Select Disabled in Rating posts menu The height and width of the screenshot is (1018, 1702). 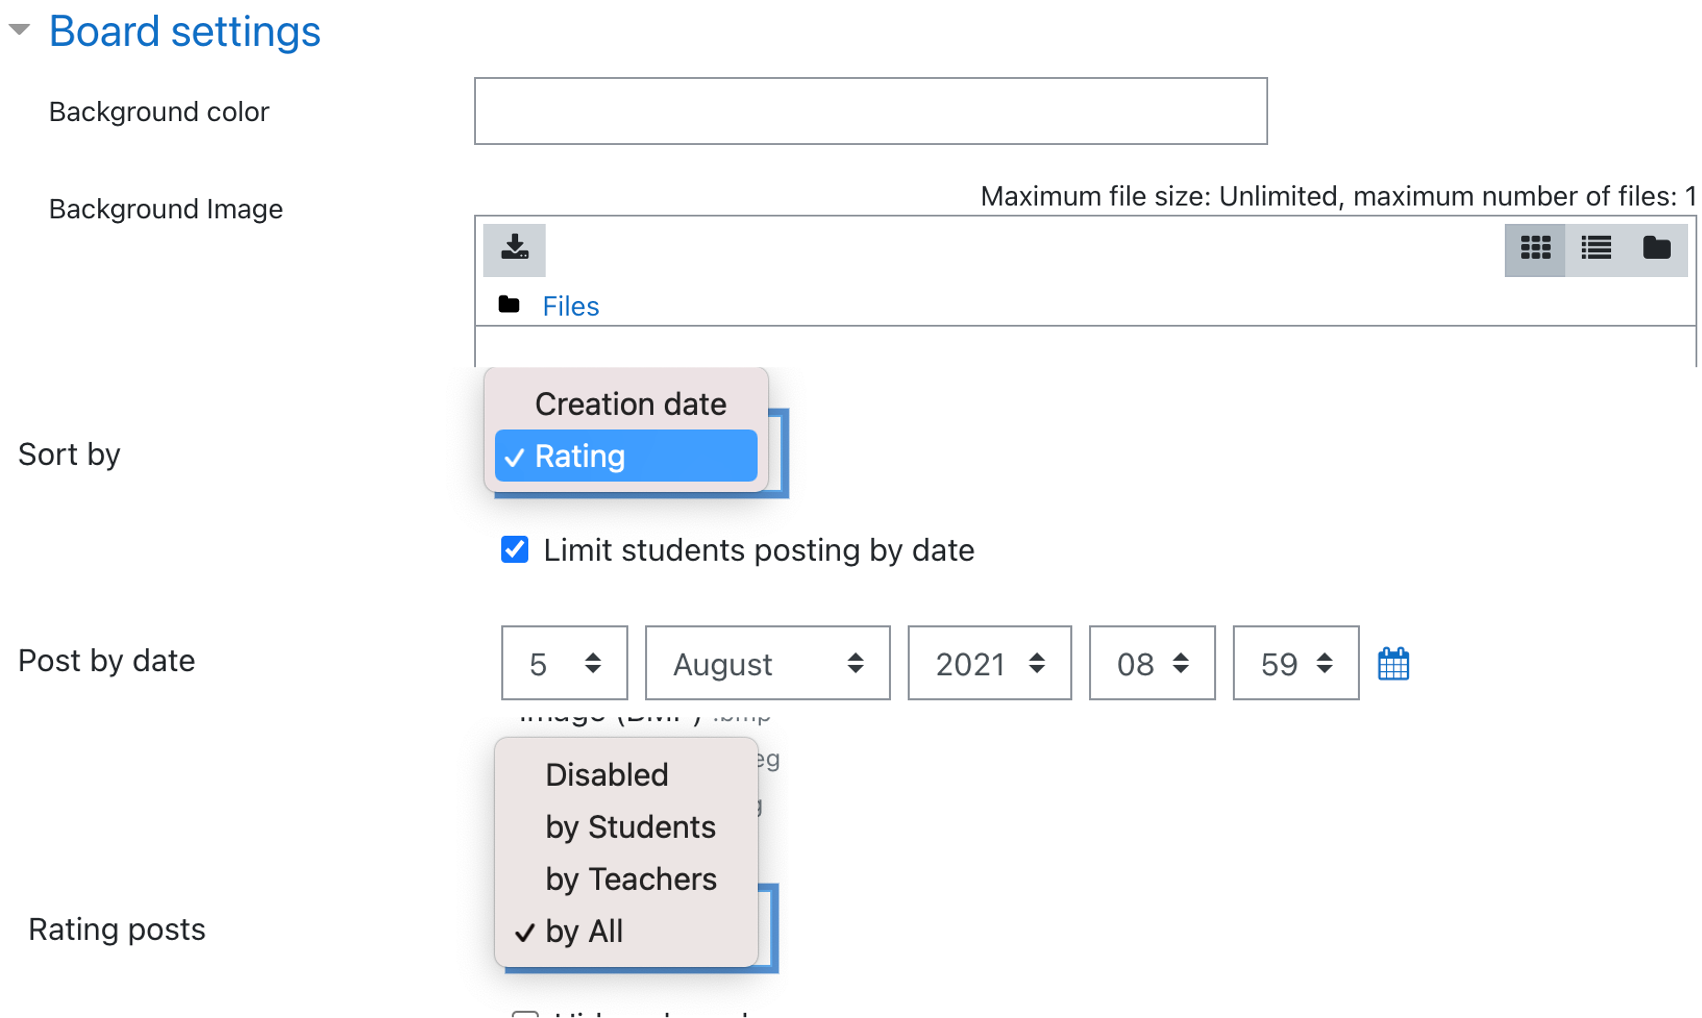(606, 775)
